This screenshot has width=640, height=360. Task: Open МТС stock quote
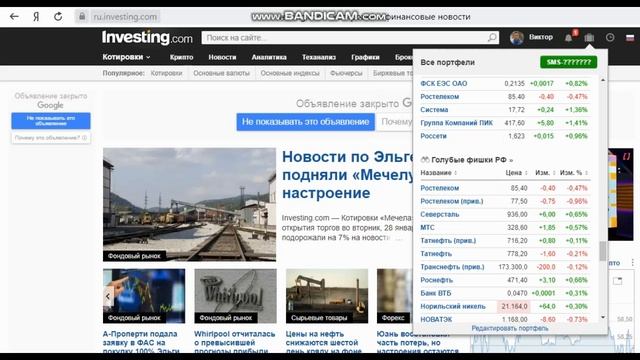coord(427,227)
